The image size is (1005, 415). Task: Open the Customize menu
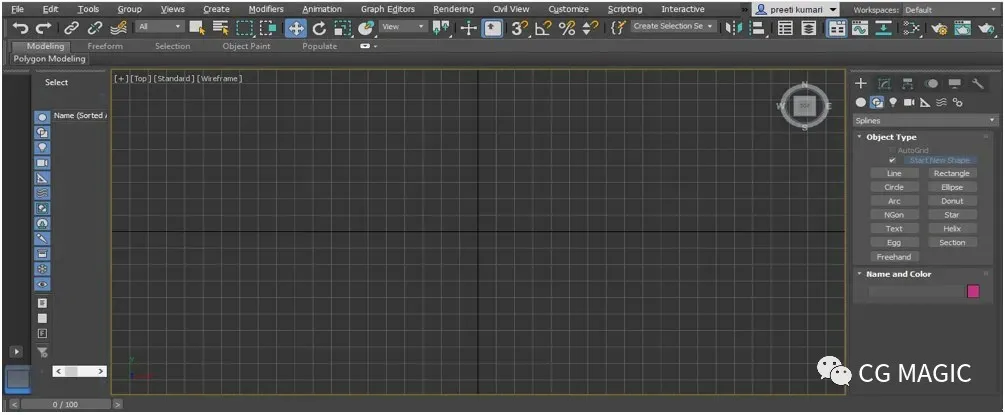[x=569, y=9]
